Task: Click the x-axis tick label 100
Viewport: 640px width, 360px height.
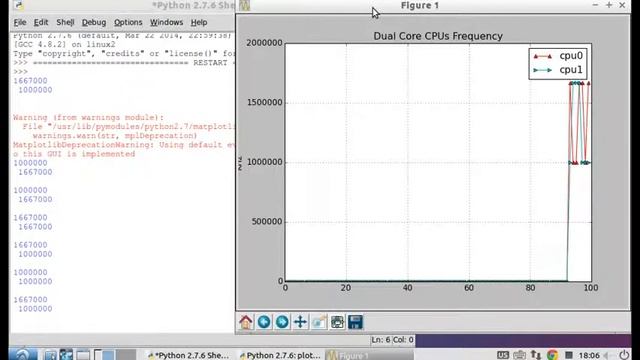Action: [591, 288]
